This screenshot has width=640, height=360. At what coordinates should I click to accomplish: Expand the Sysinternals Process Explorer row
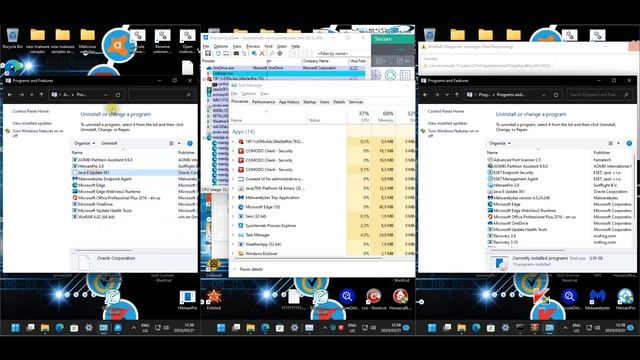[233, 226]
